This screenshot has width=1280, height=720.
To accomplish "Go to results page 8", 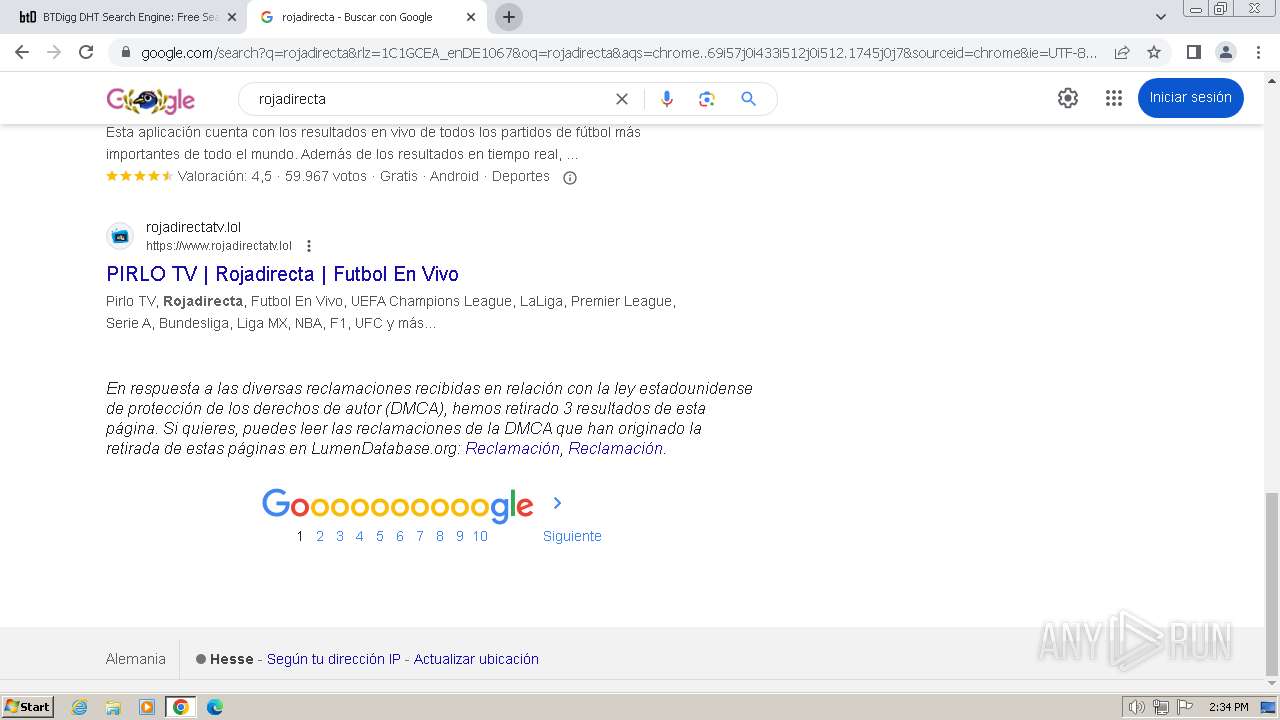I will coord(440,536).
